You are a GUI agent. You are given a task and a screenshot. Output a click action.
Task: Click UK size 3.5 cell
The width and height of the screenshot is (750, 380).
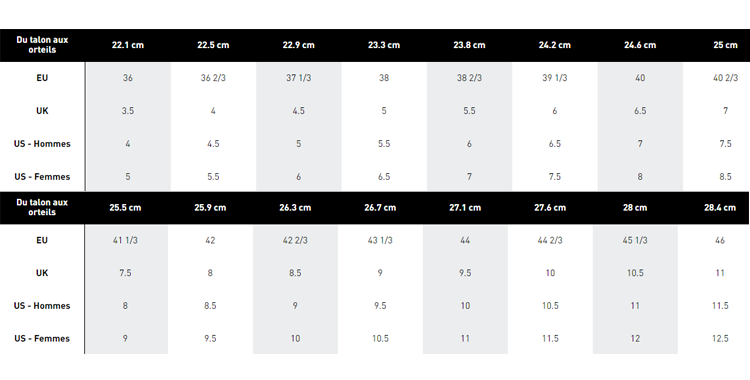[x=128, y=111]
